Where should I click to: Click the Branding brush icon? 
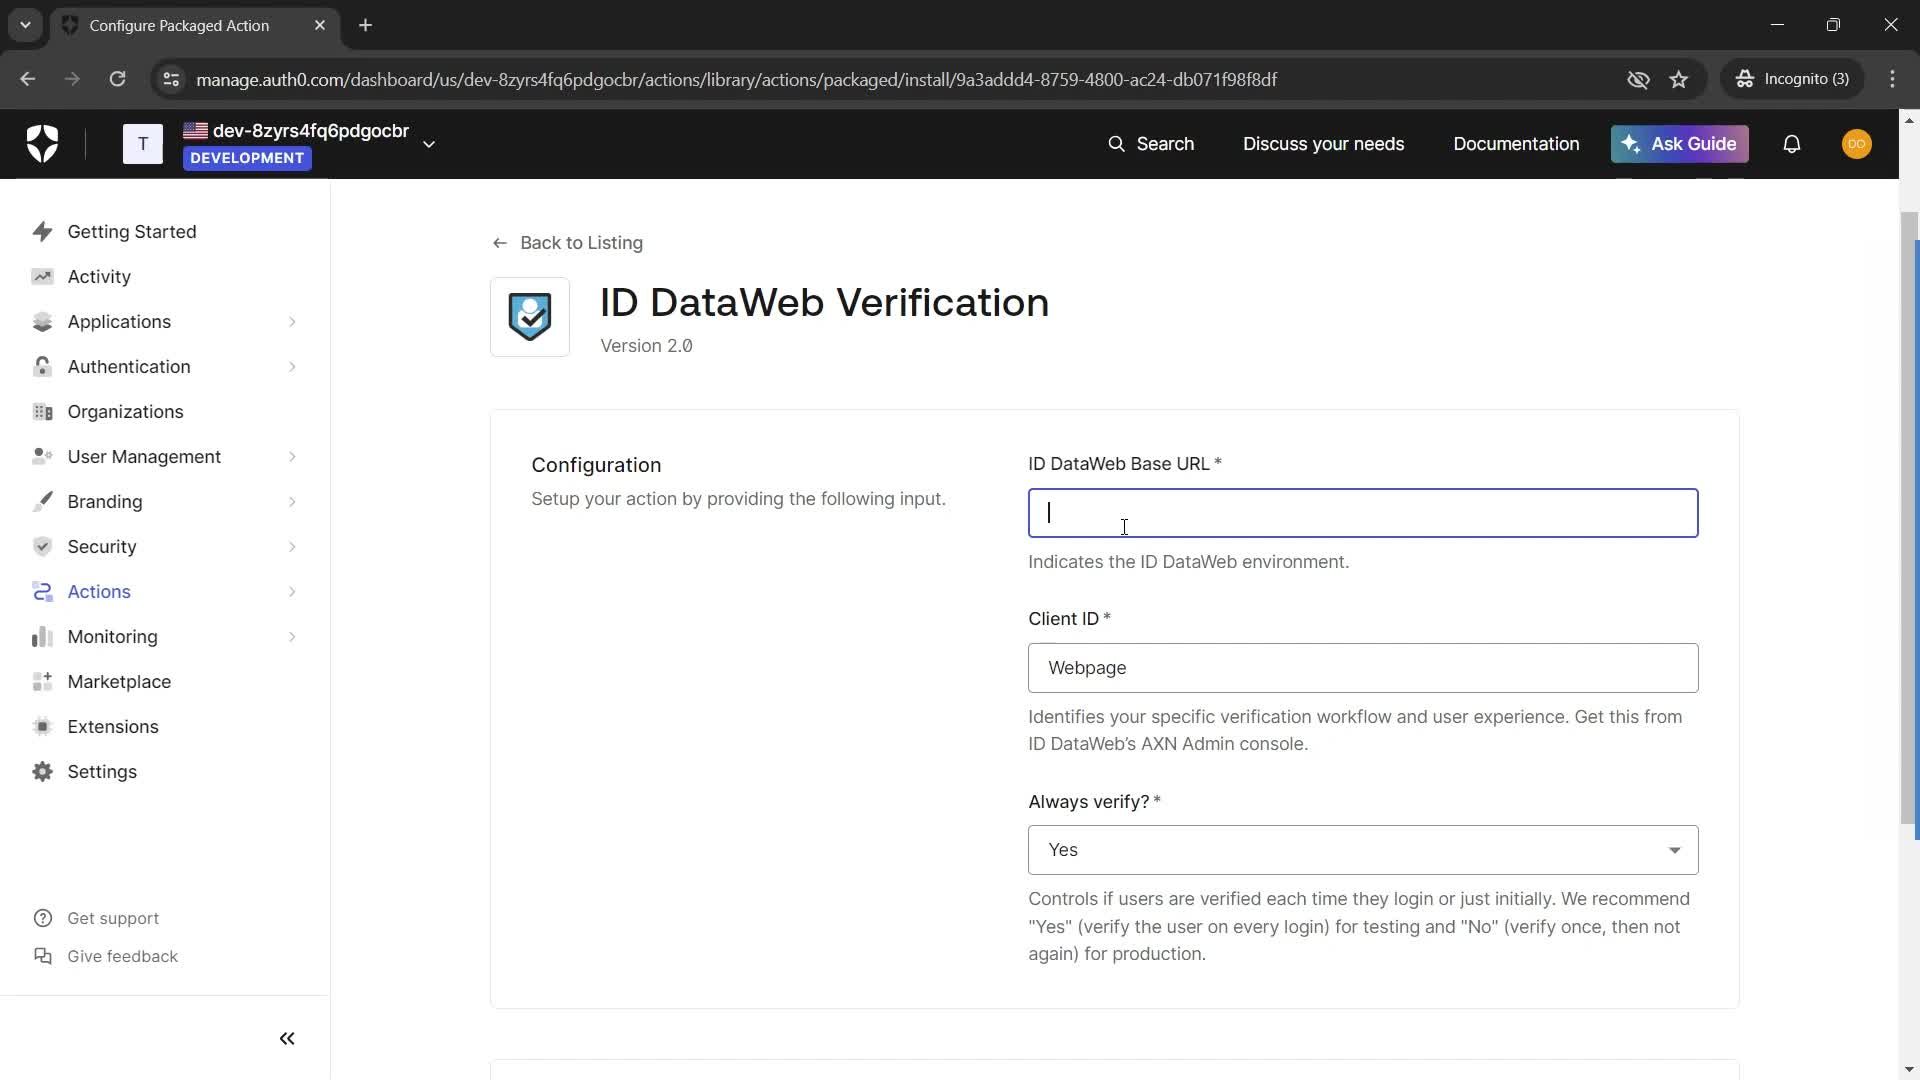click(x=42, y=502)
